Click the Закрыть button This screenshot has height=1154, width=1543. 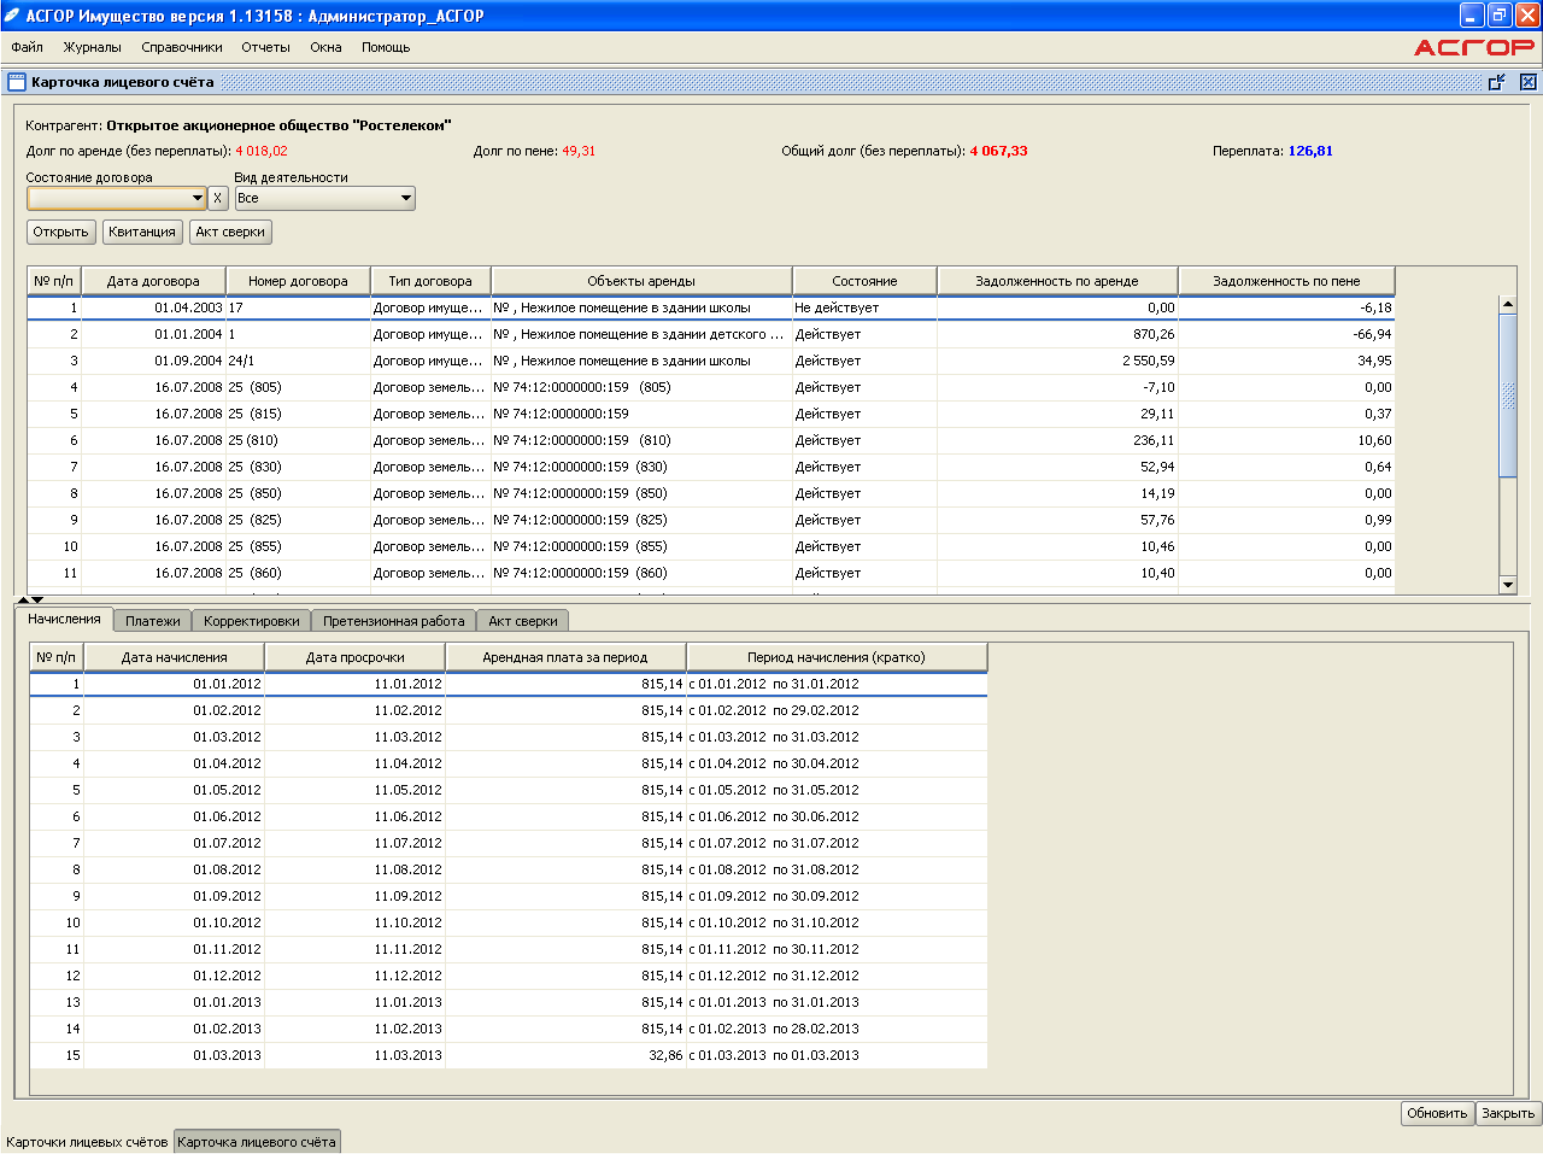tap(1508, 1113)
